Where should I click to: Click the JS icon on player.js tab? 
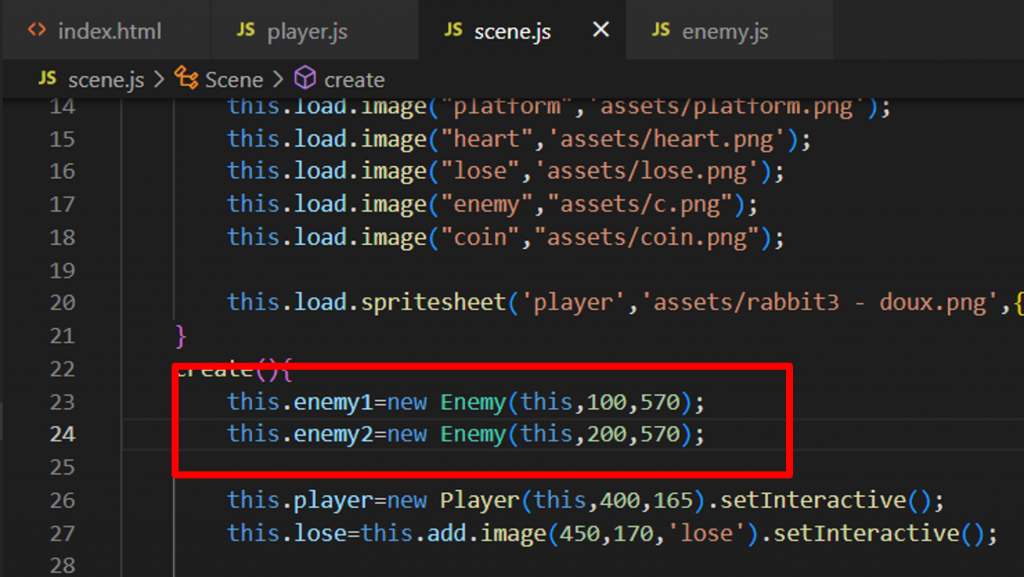click(246, 29)
